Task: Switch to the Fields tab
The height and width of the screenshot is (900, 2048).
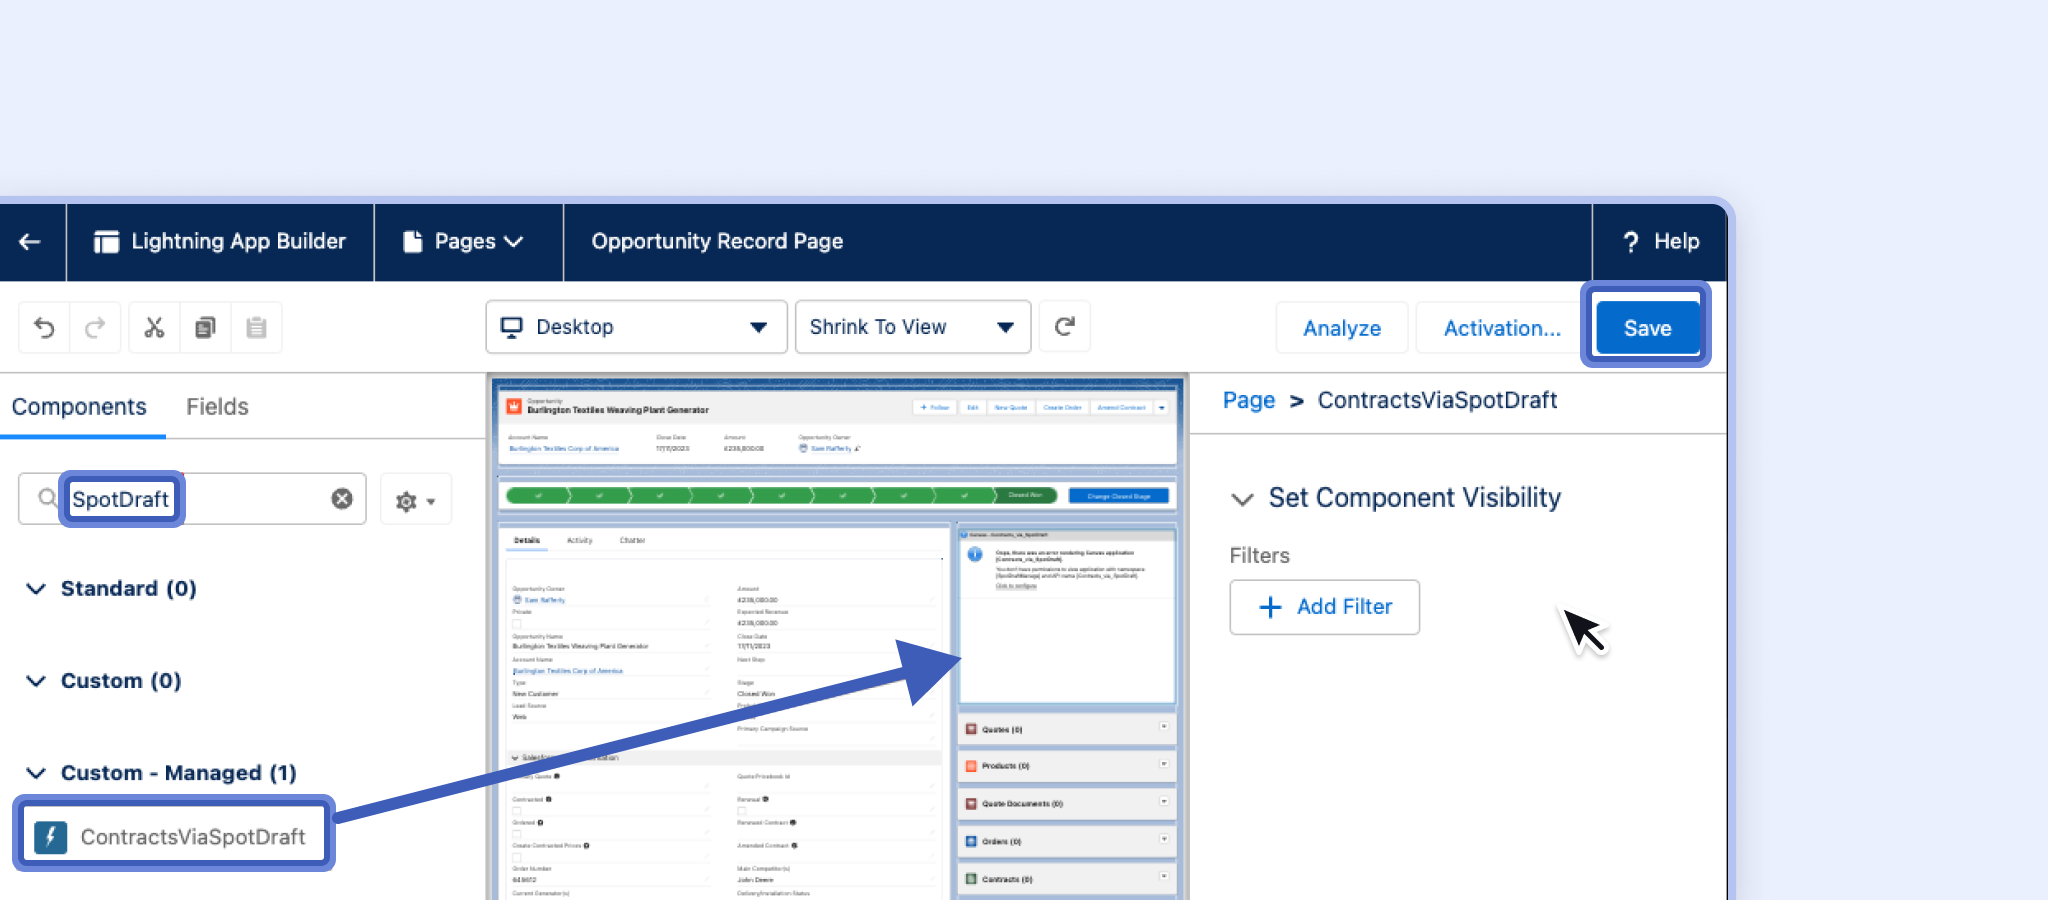Action: (217, 407)
